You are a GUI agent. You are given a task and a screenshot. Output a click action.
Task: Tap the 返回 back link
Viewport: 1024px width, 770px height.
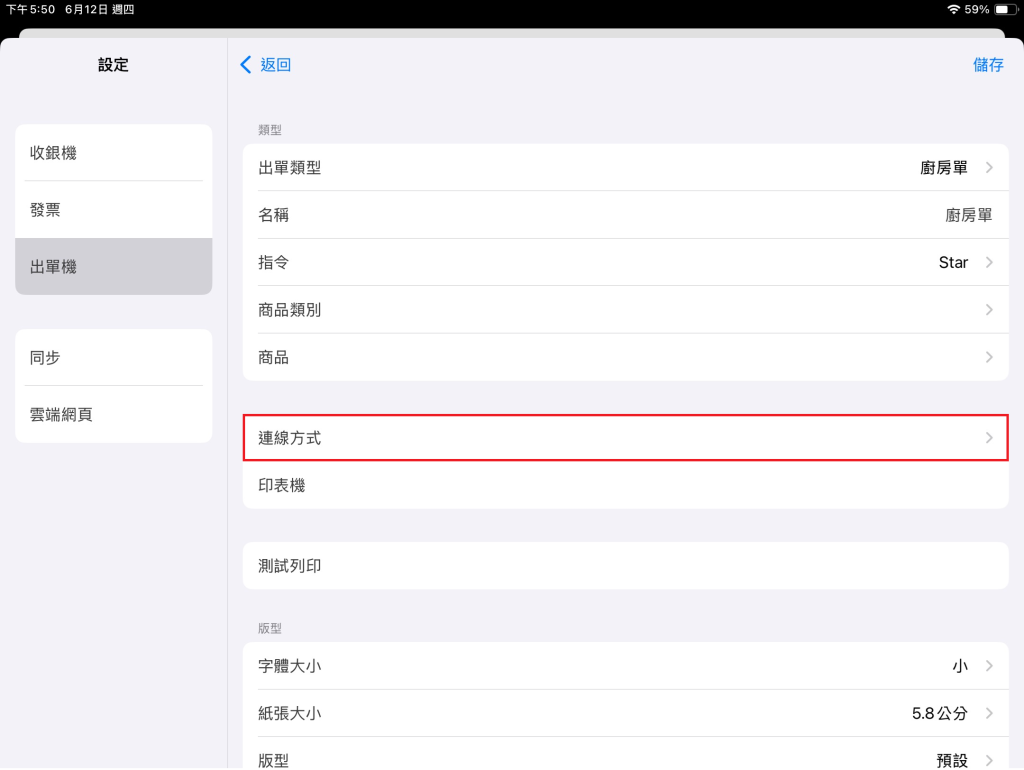[275, 65]
